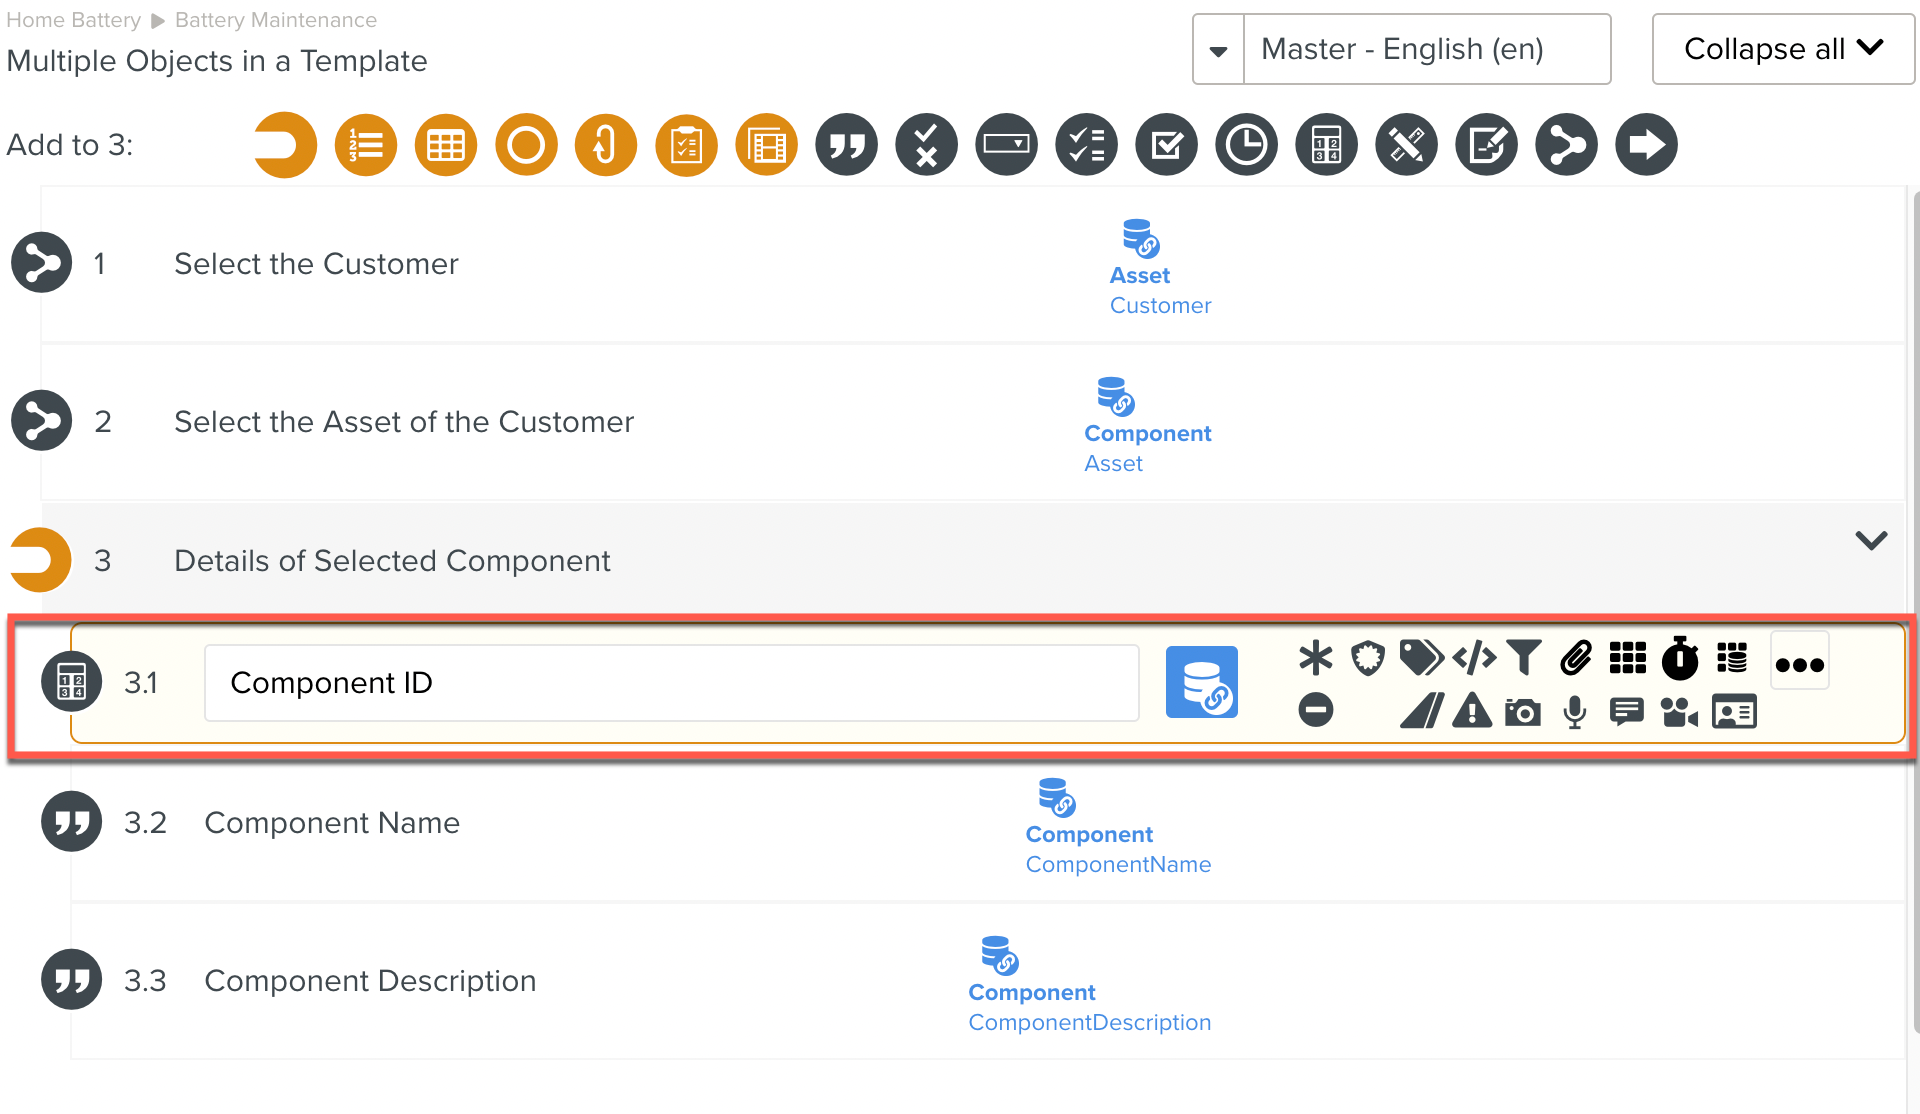The image size is (1920, 1114).
Task: Click the blue database link button
Action: click(x=1202, y=682)
